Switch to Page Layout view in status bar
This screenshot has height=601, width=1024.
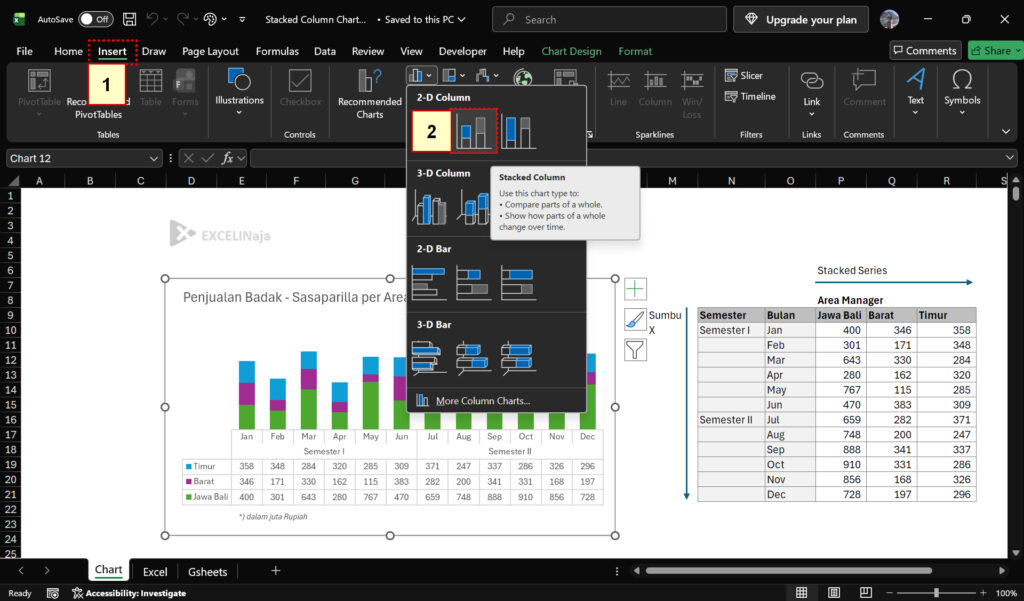833,593
